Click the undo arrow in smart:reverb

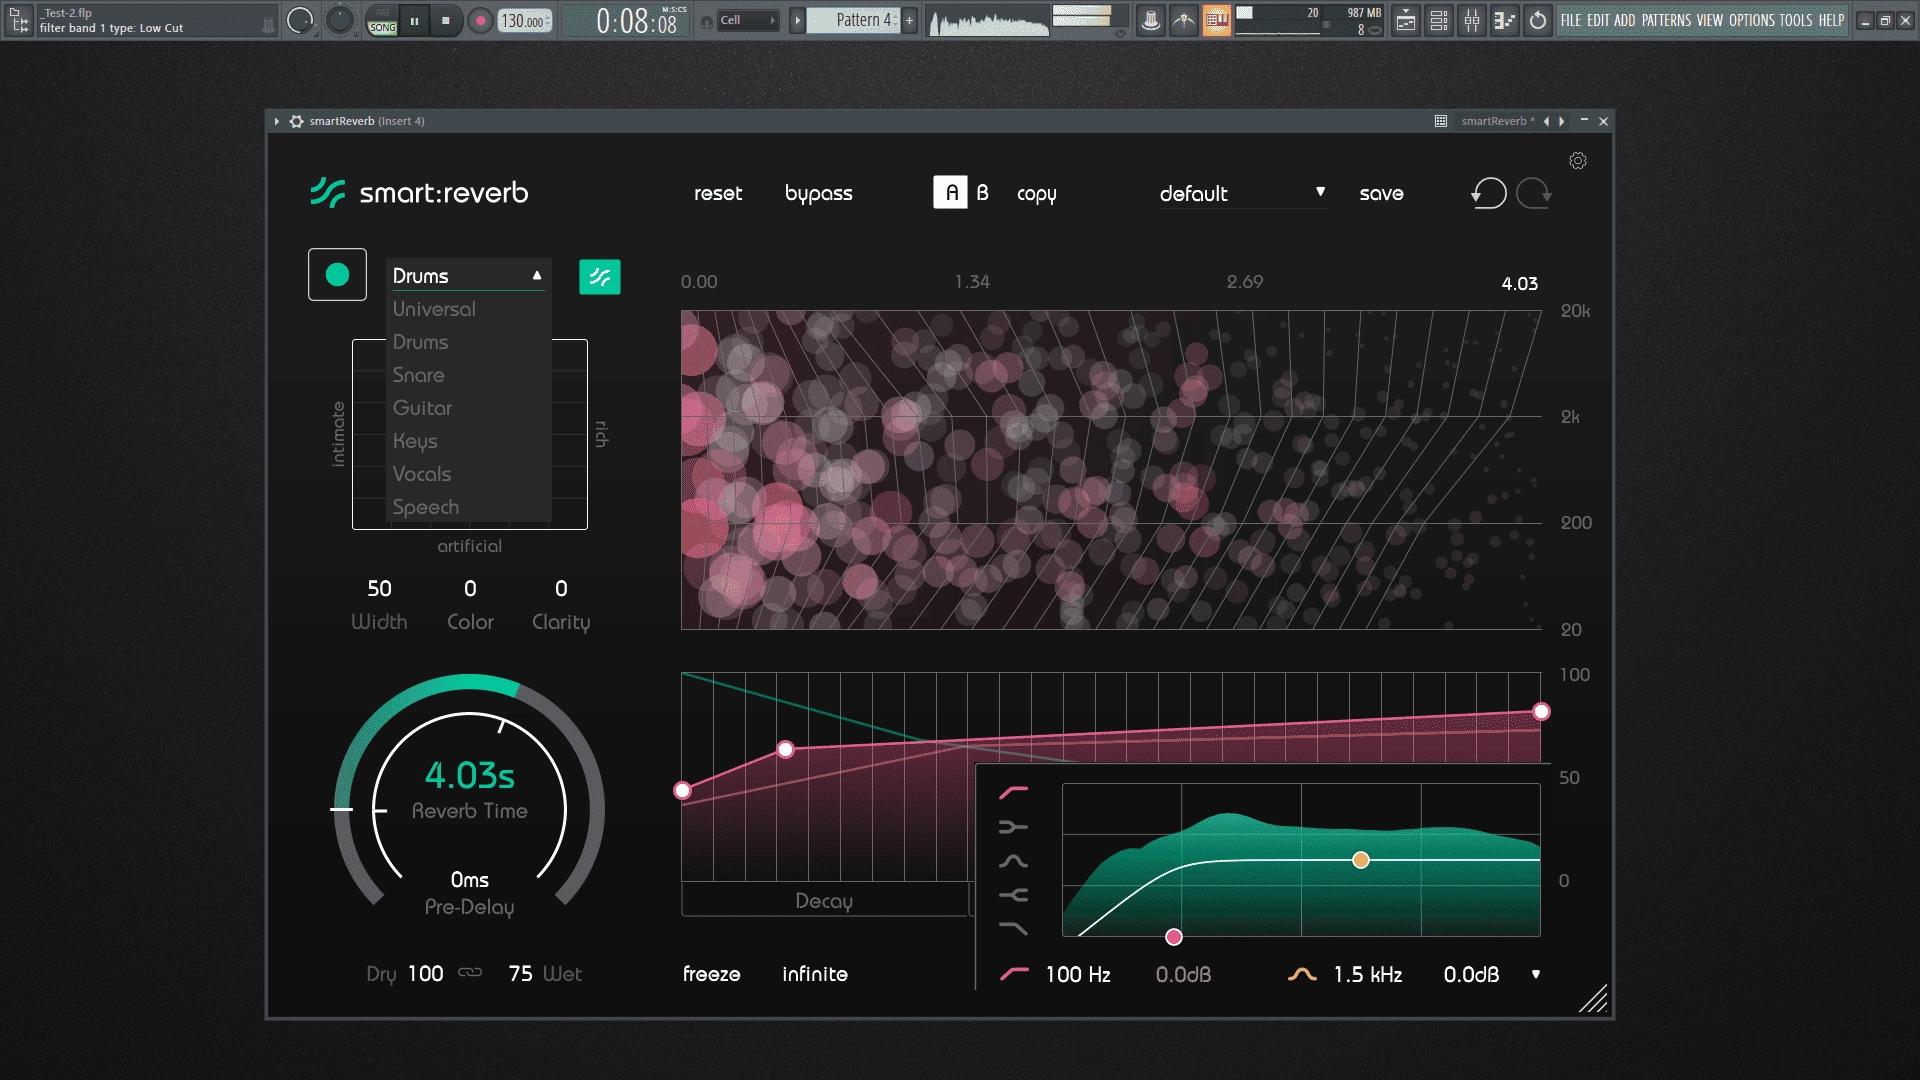pyautogui.click(x=1488, y=193)
